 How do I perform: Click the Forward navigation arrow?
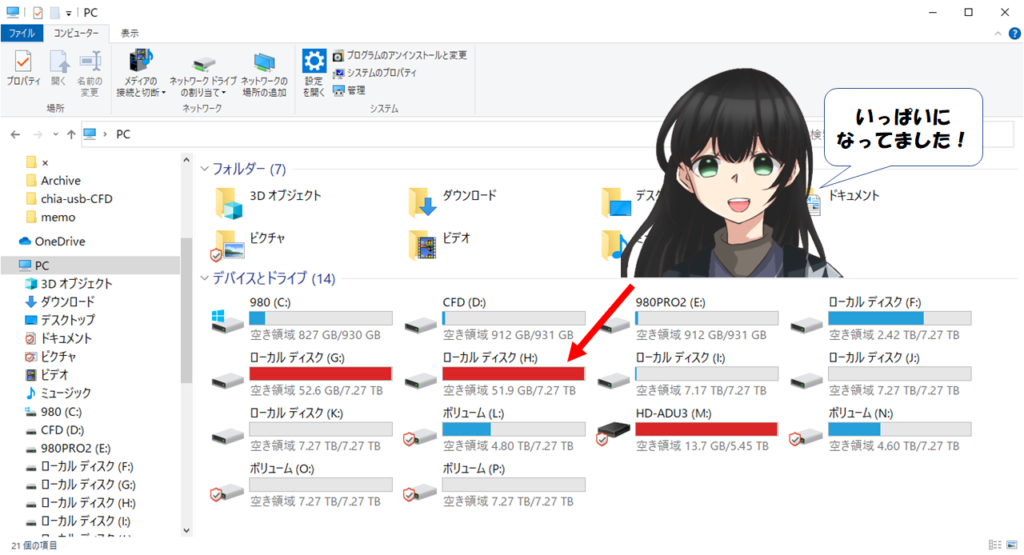point(37,135)
